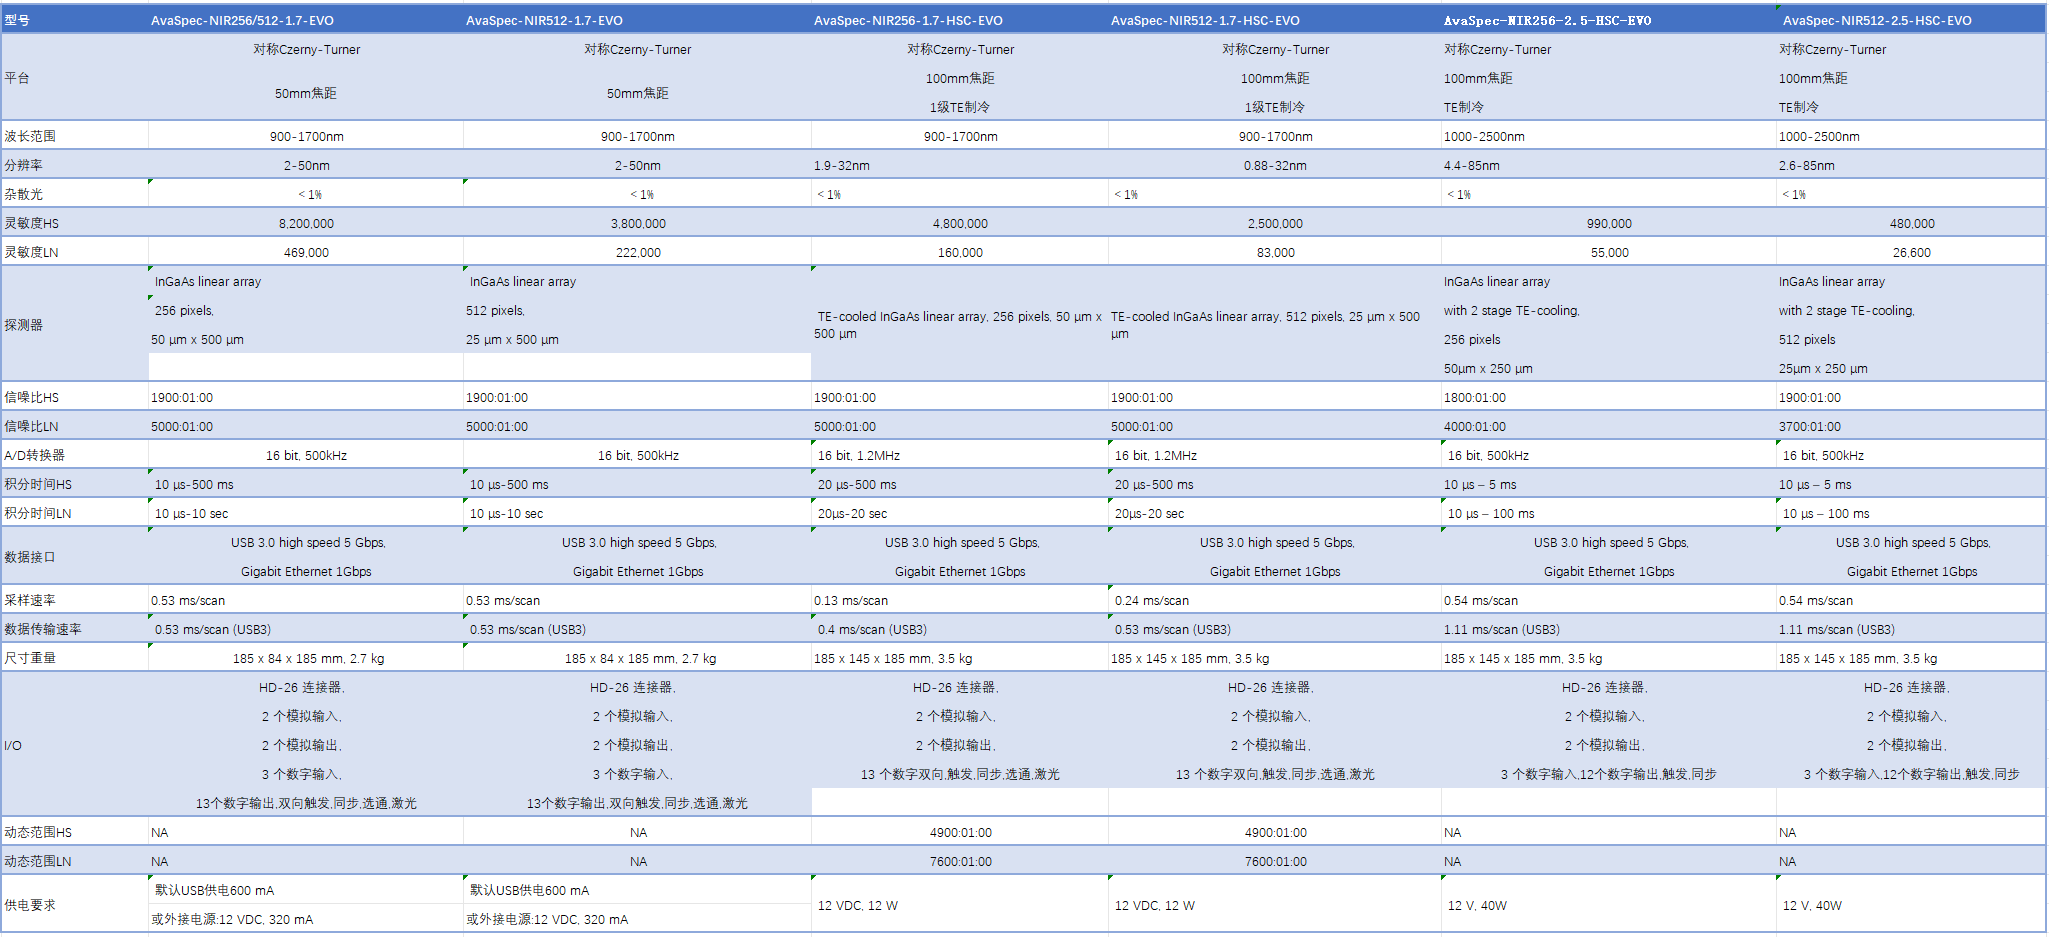Select the sample speed cell 0.24 ms/scan

(x=1275, y=600)
